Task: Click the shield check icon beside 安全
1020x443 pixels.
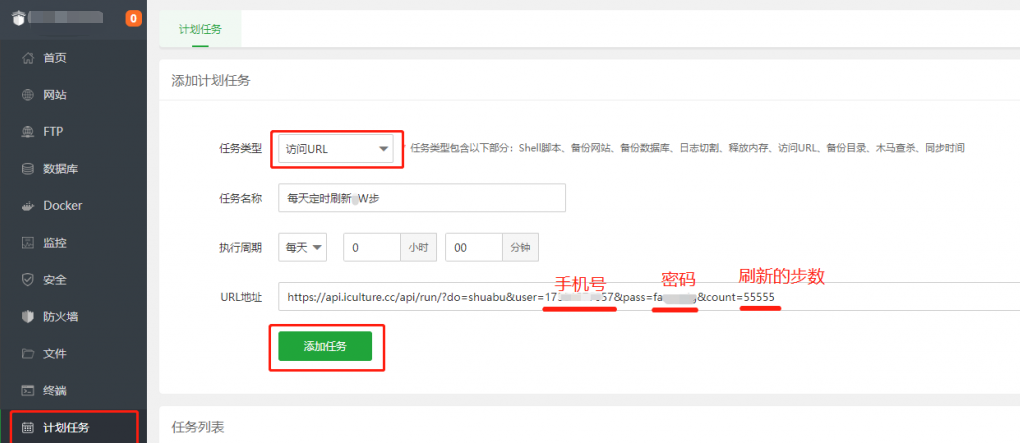Action: [27, 280]
